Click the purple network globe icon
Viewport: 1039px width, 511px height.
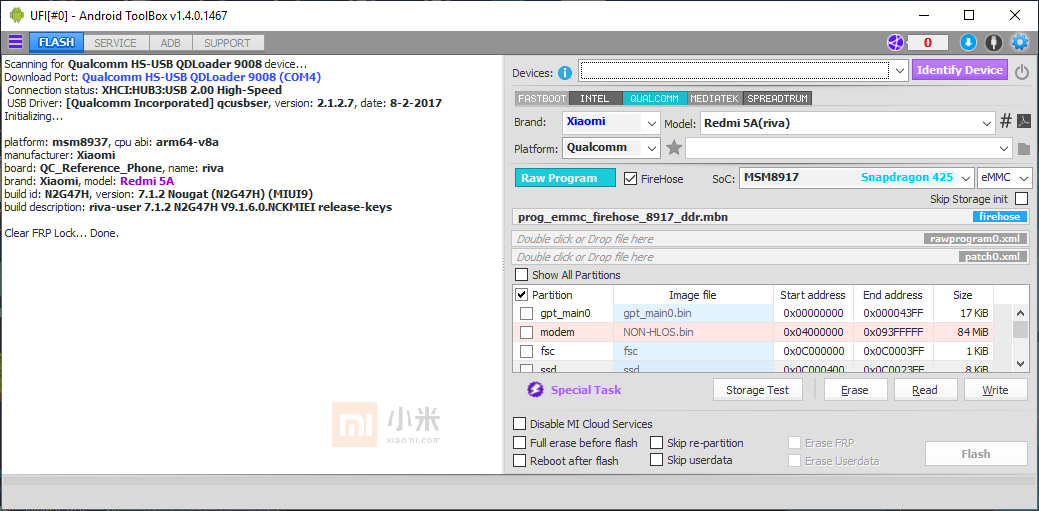pos(896,42)
